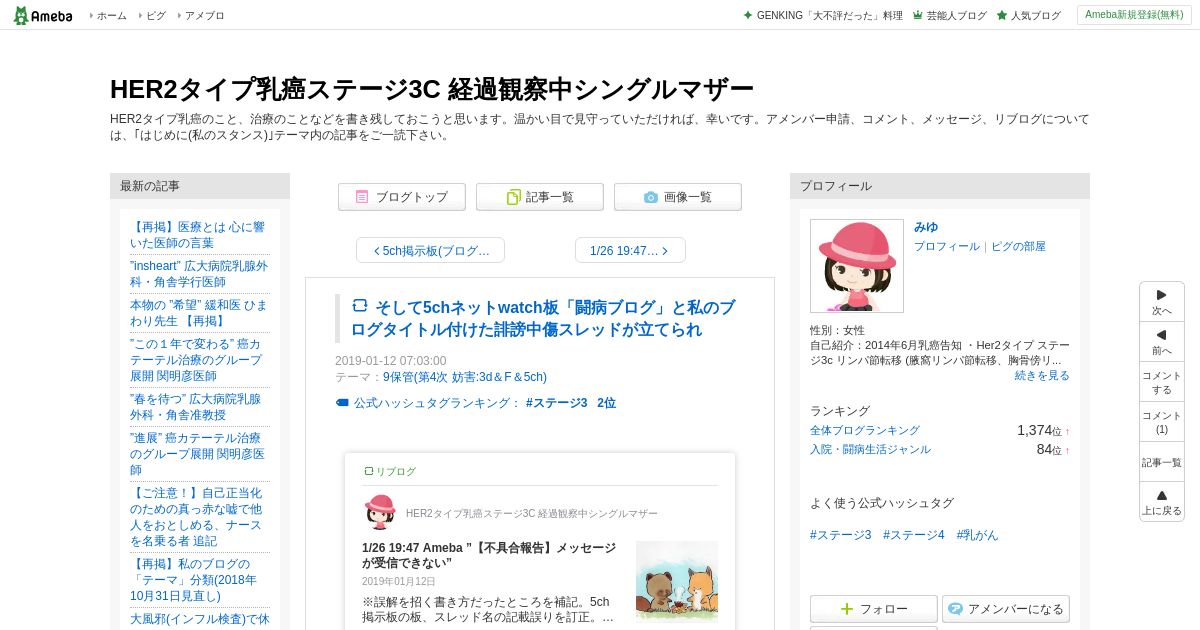Open theme 9保管(第4次 妨害:3d&F&5ch)

point(465,377)
